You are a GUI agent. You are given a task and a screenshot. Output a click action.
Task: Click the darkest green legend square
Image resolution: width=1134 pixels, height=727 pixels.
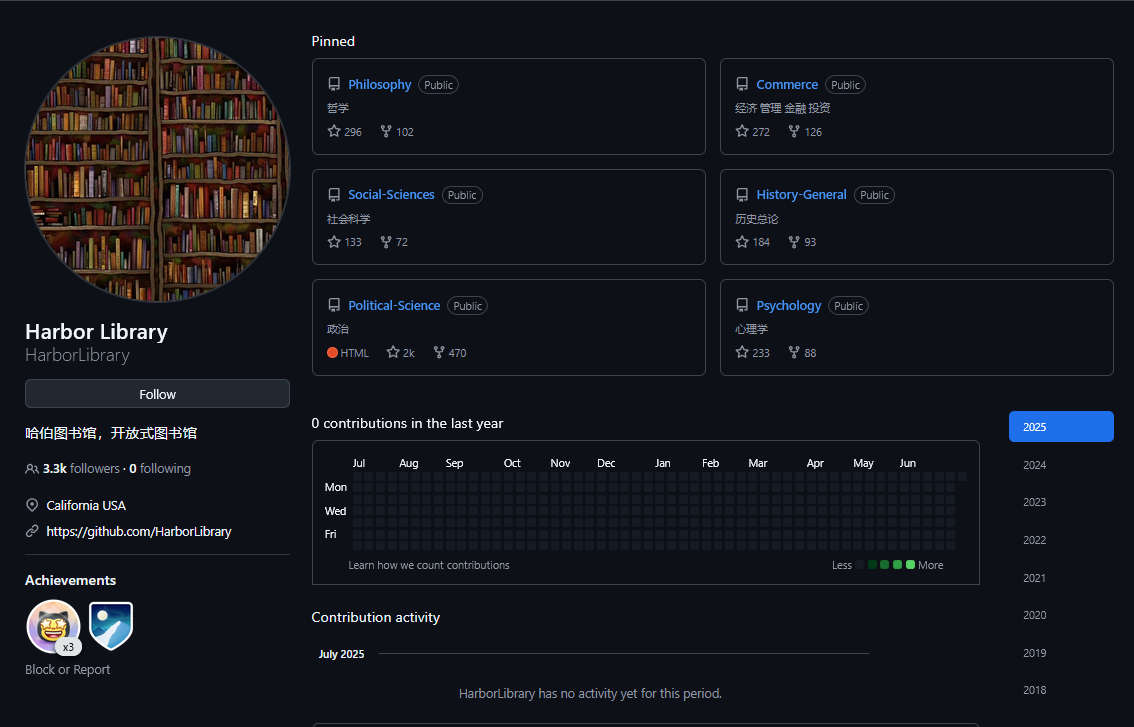[x=873, y=565]
